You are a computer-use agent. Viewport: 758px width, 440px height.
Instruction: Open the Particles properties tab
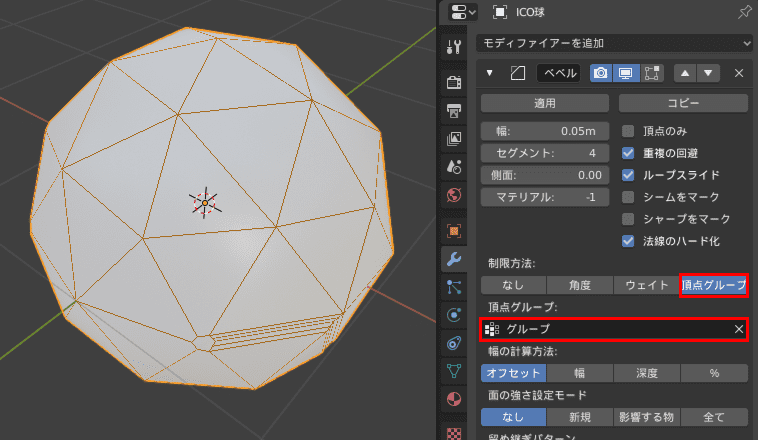454,287
